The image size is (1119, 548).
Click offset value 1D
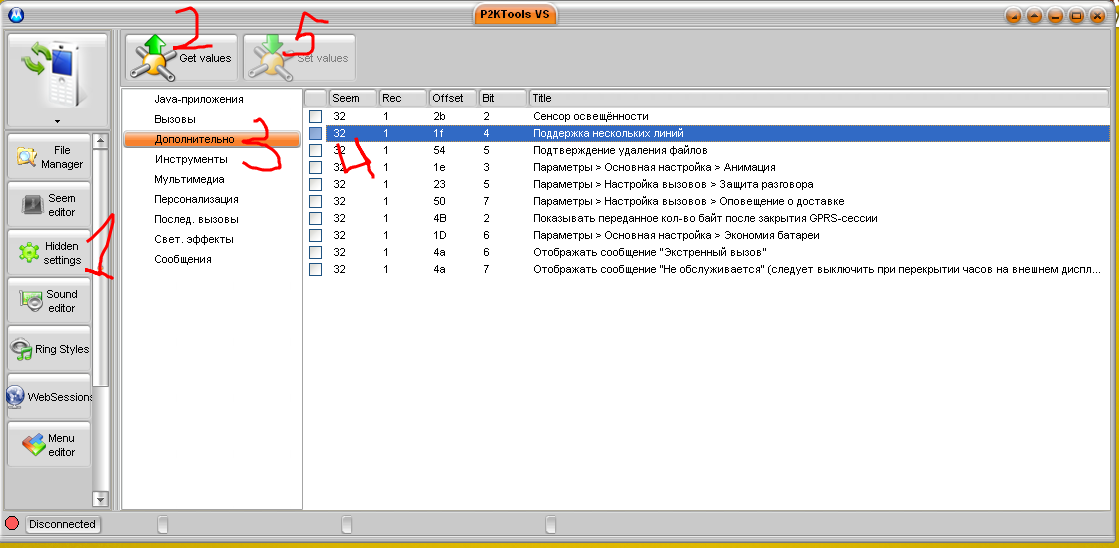440,235
